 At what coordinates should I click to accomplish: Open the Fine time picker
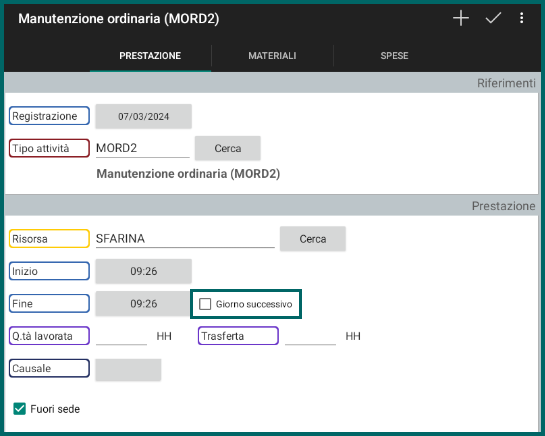click(144, 304)
